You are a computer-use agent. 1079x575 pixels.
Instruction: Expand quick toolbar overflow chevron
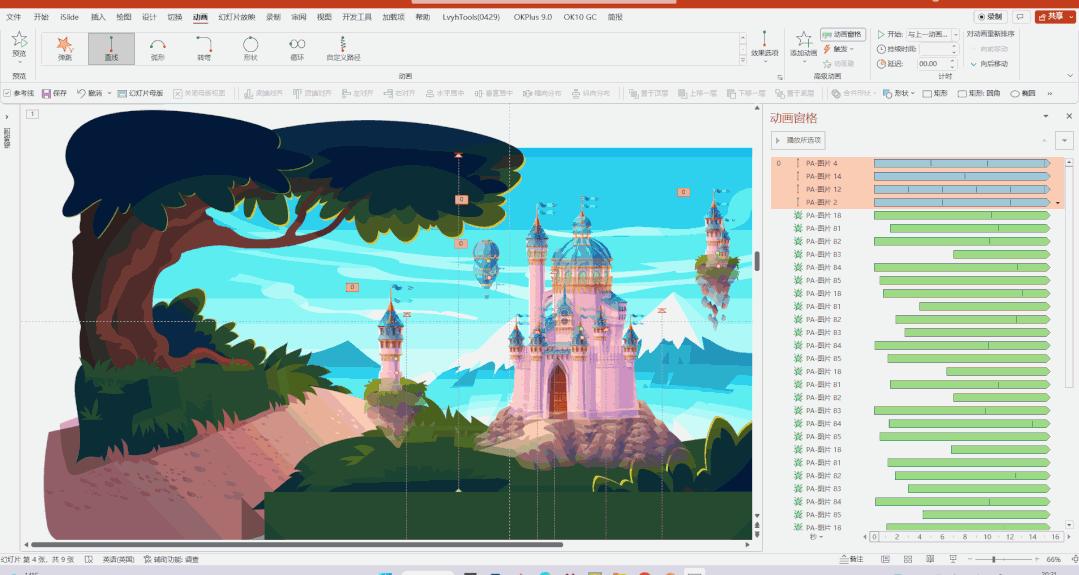tap(1049, 94)
